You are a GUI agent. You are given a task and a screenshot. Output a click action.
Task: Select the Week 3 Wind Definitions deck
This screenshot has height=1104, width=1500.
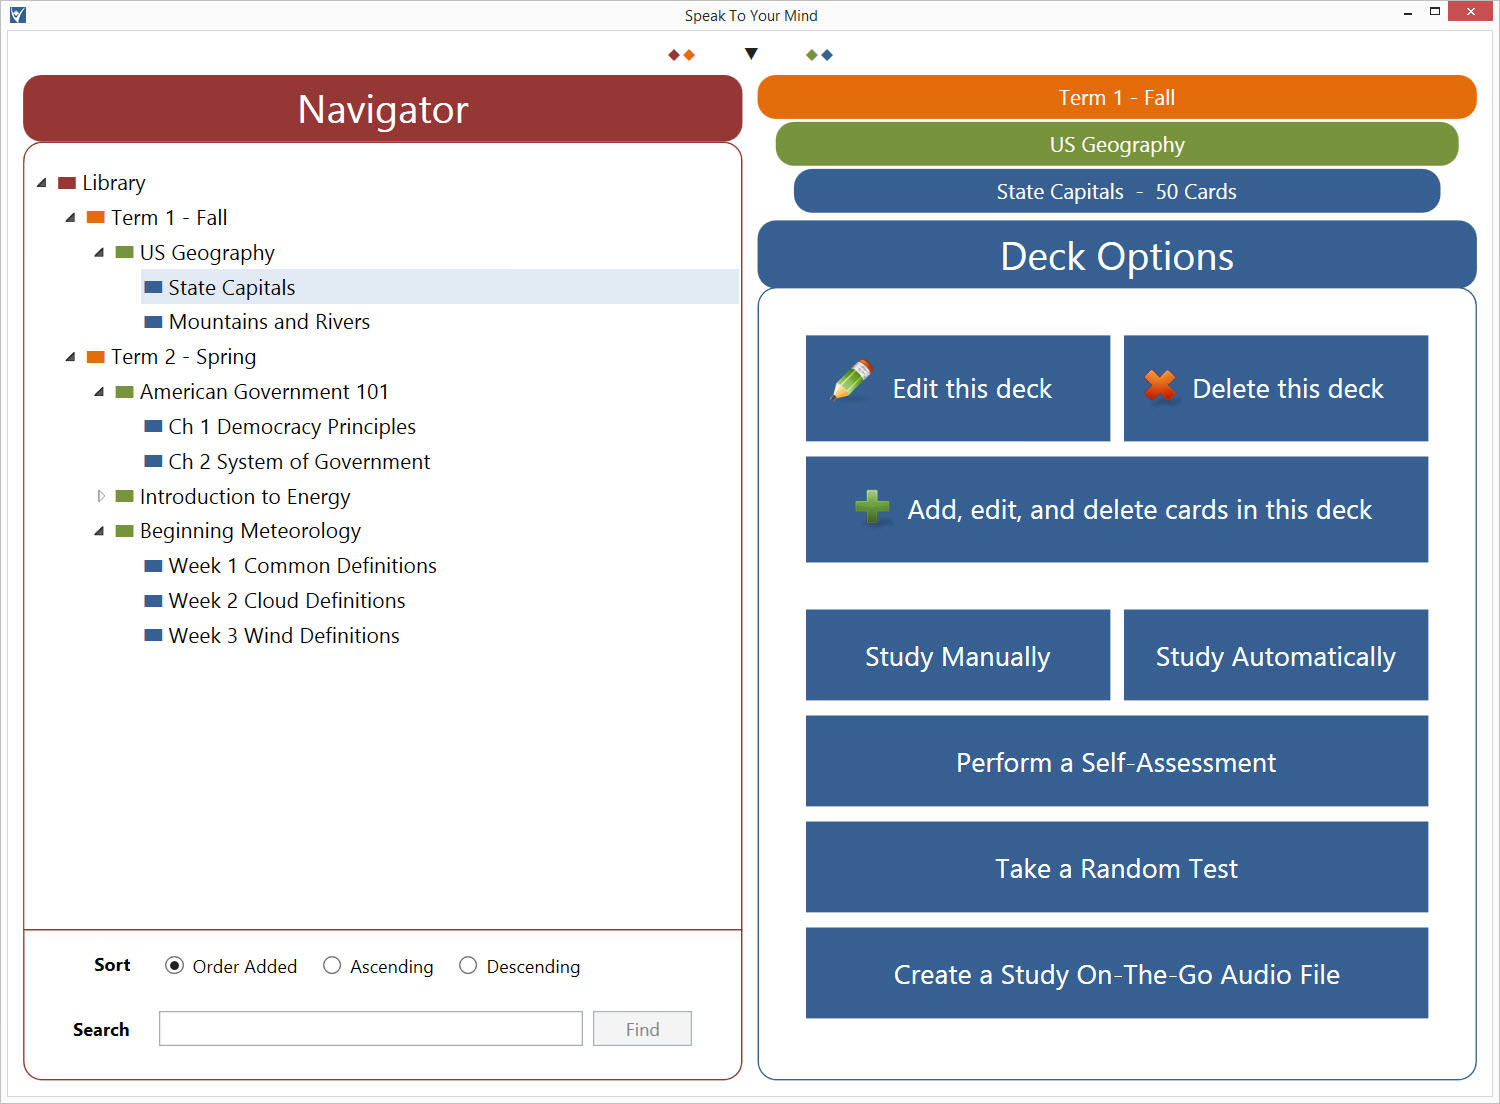click(284, 636)
